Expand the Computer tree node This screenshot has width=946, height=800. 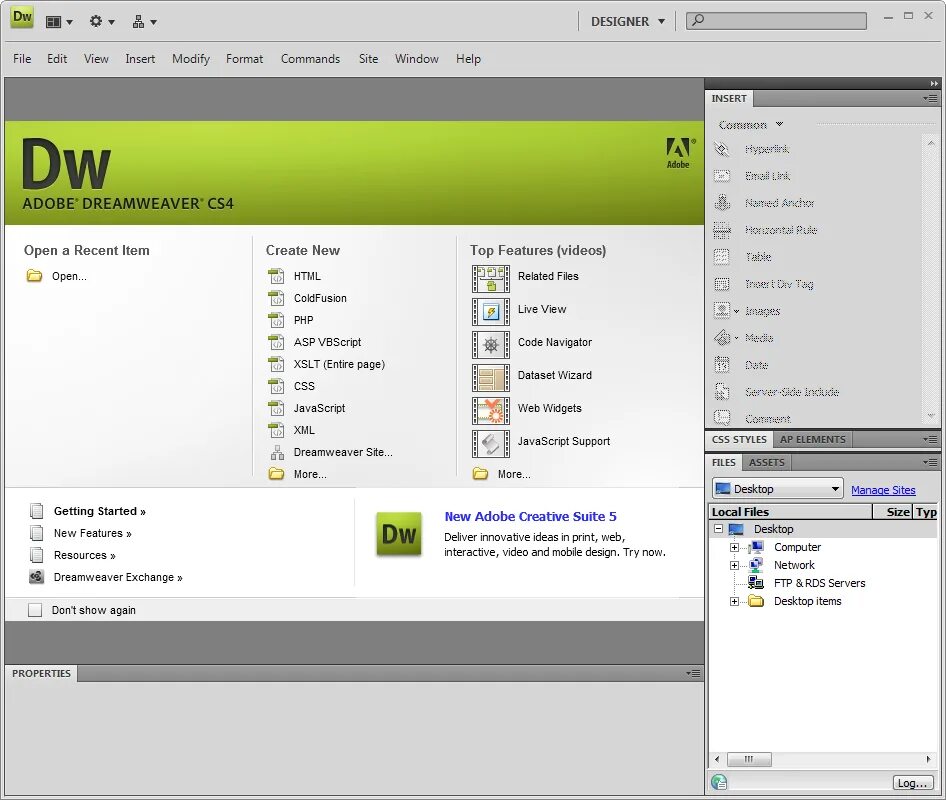(734, 547)
